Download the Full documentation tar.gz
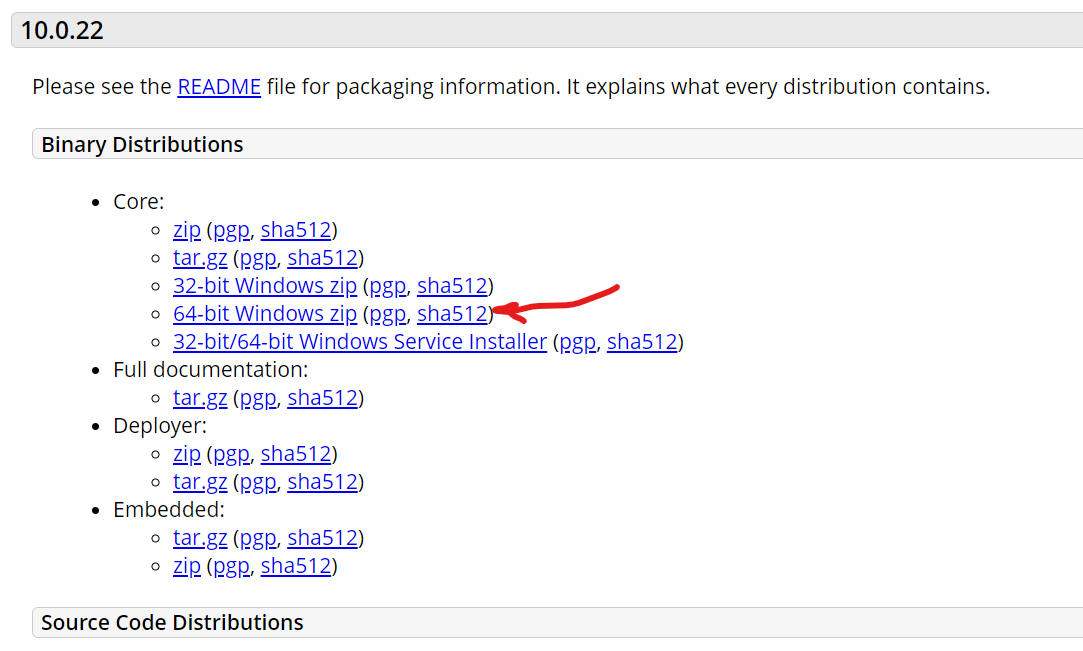Image resolution: width=1083 pixels, height=651 pixels. pos(199,398)
